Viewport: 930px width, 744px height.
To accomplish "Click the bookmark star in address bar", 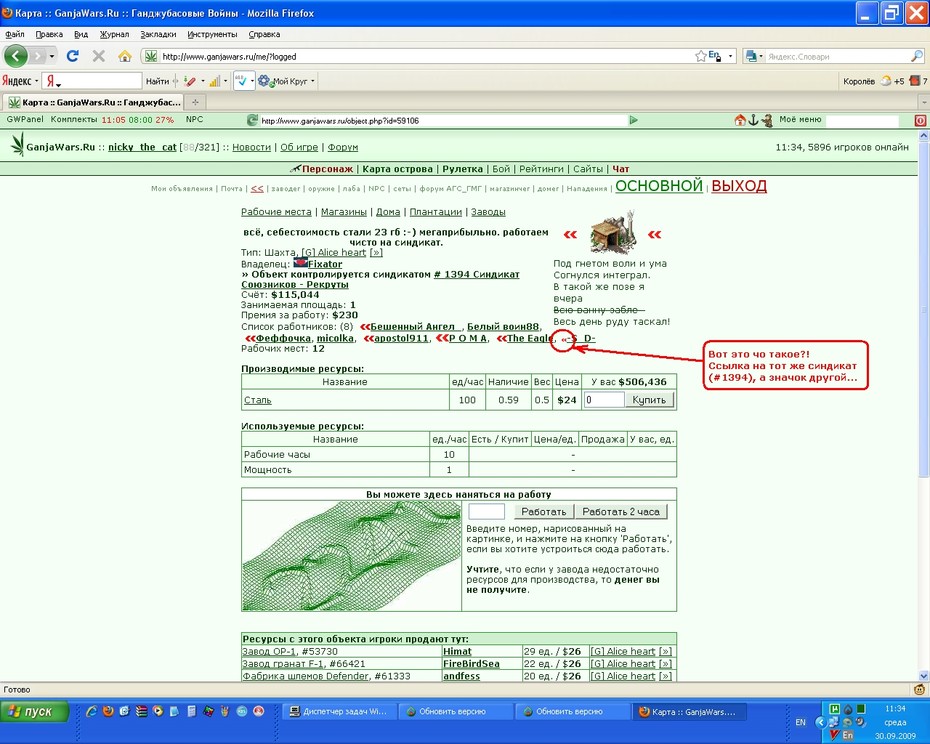I will click(700, 56).
